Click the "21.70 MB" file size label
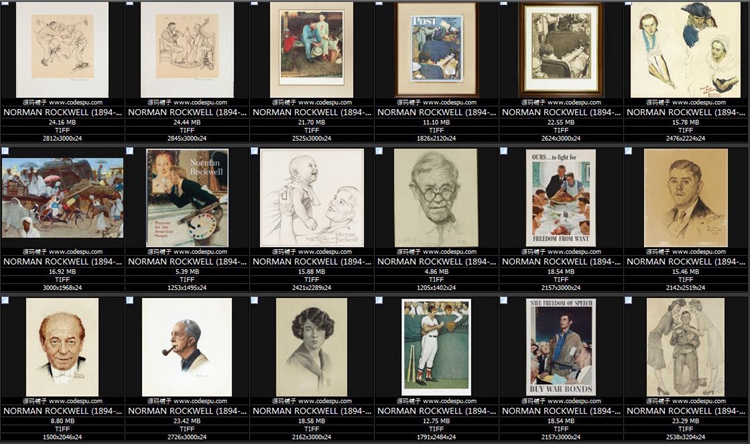Screen dimensions: 750x444 click(311, 122)
